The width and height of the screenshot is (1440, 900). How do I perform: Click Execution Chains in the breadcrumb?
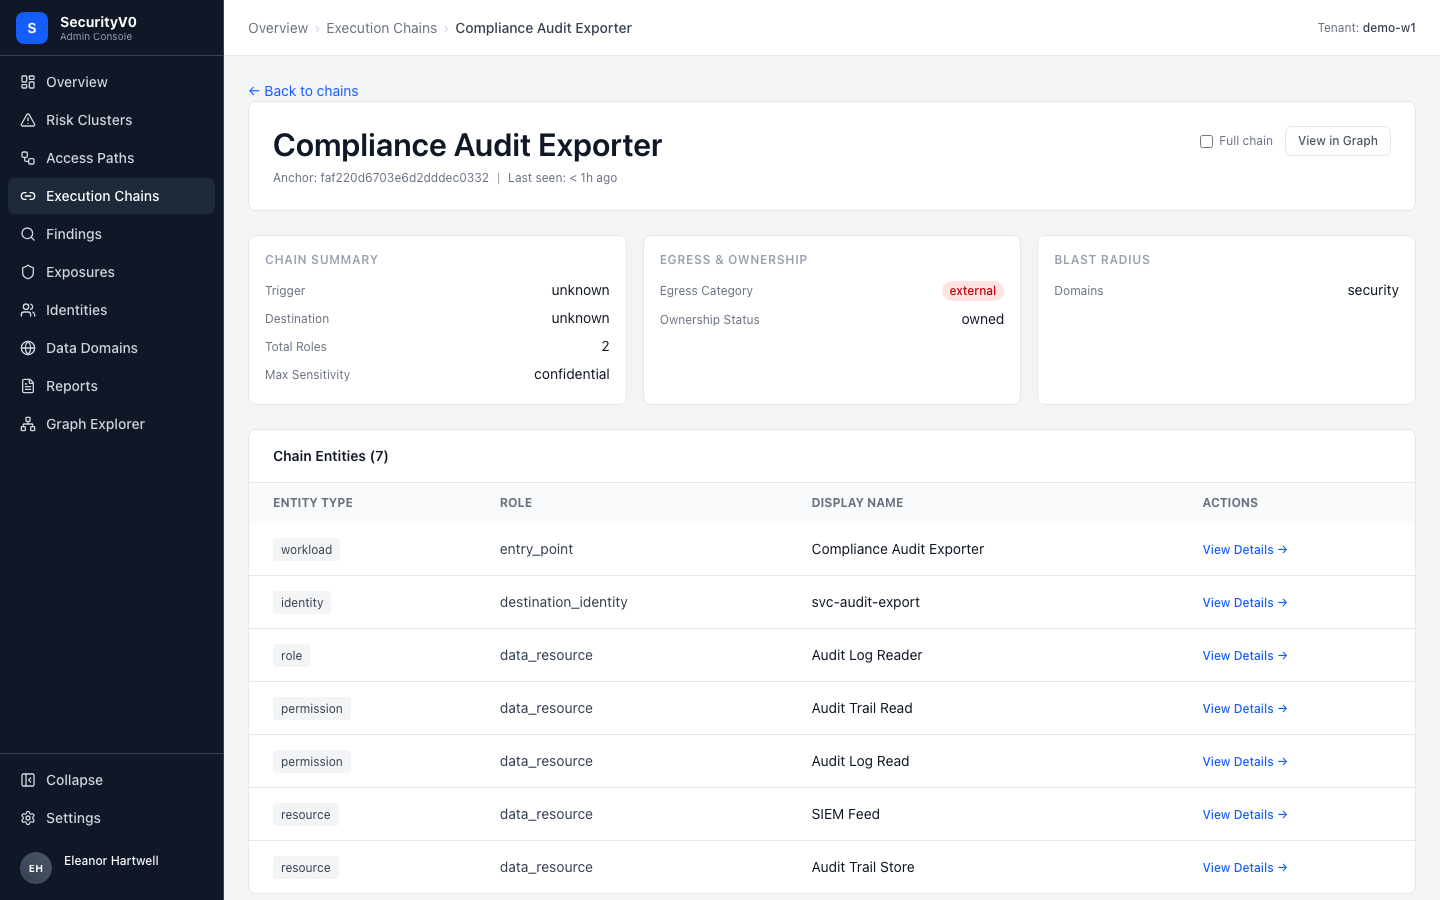[381, 28]
